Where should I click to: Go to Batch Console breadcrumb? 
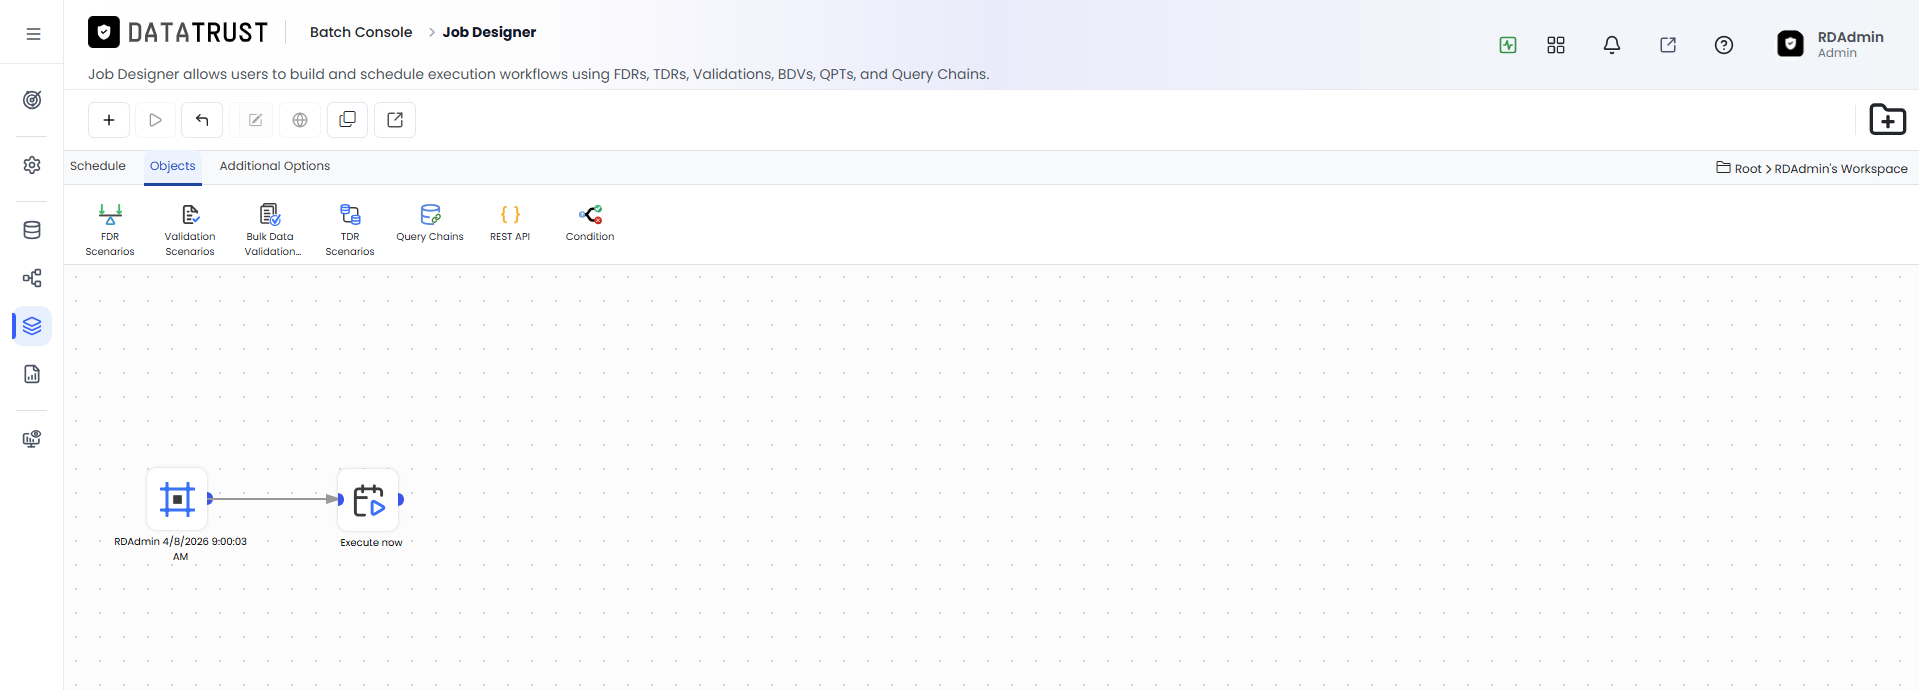point(361,32)
